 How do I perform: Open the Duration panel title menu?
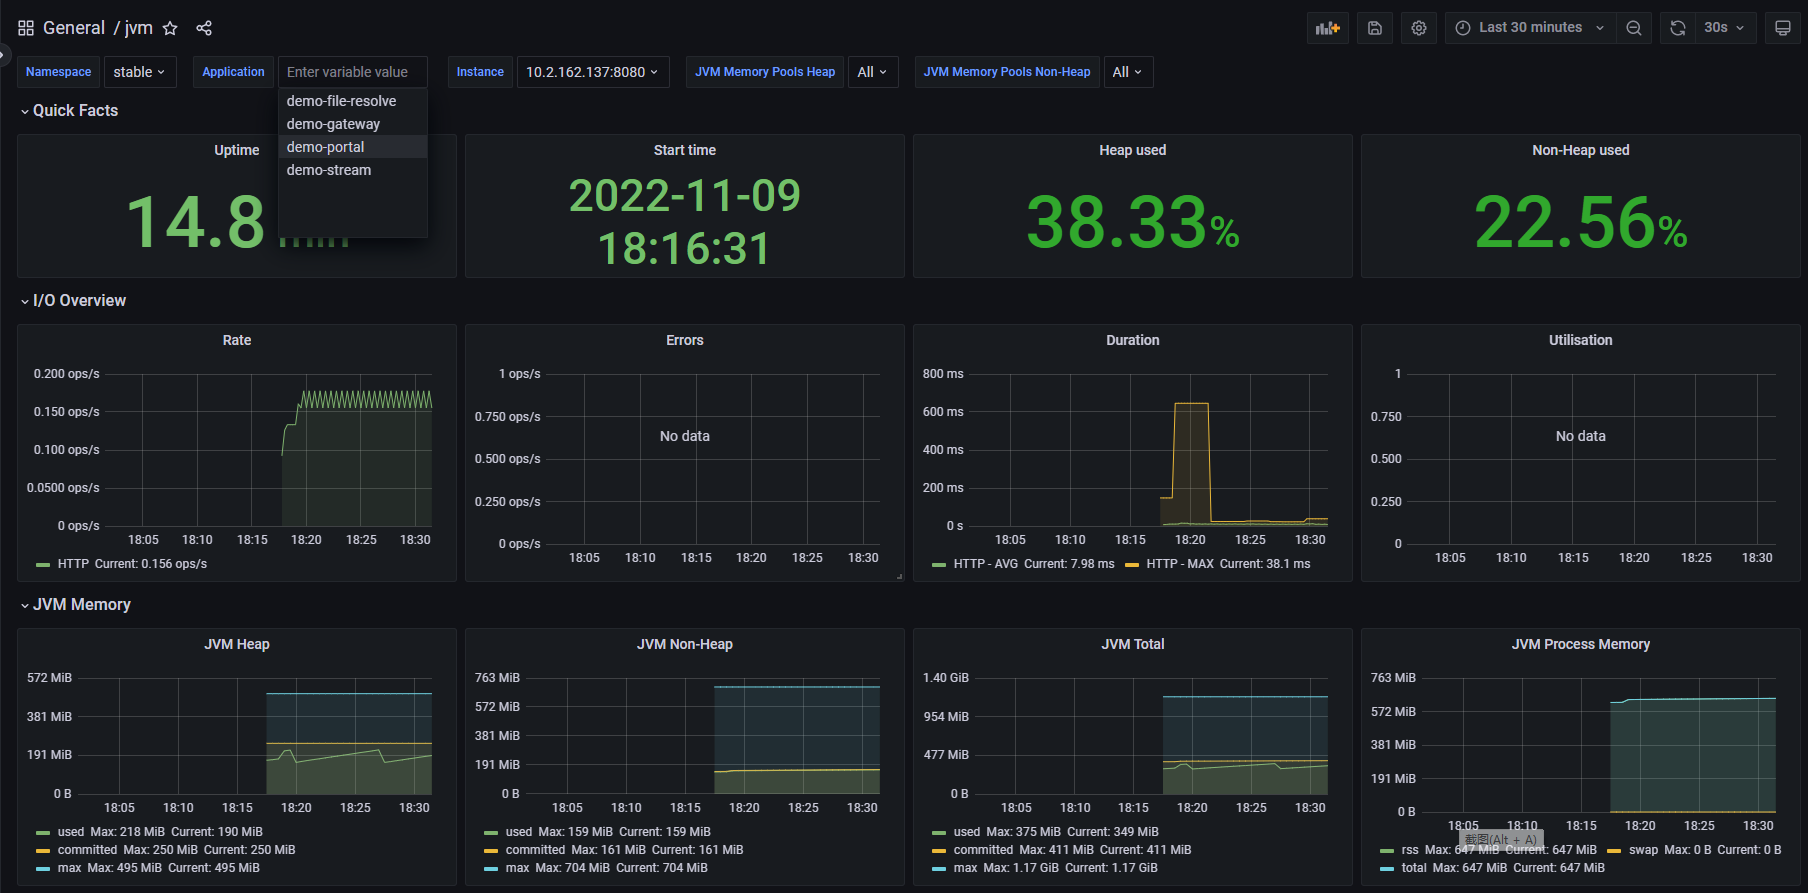1133,340
